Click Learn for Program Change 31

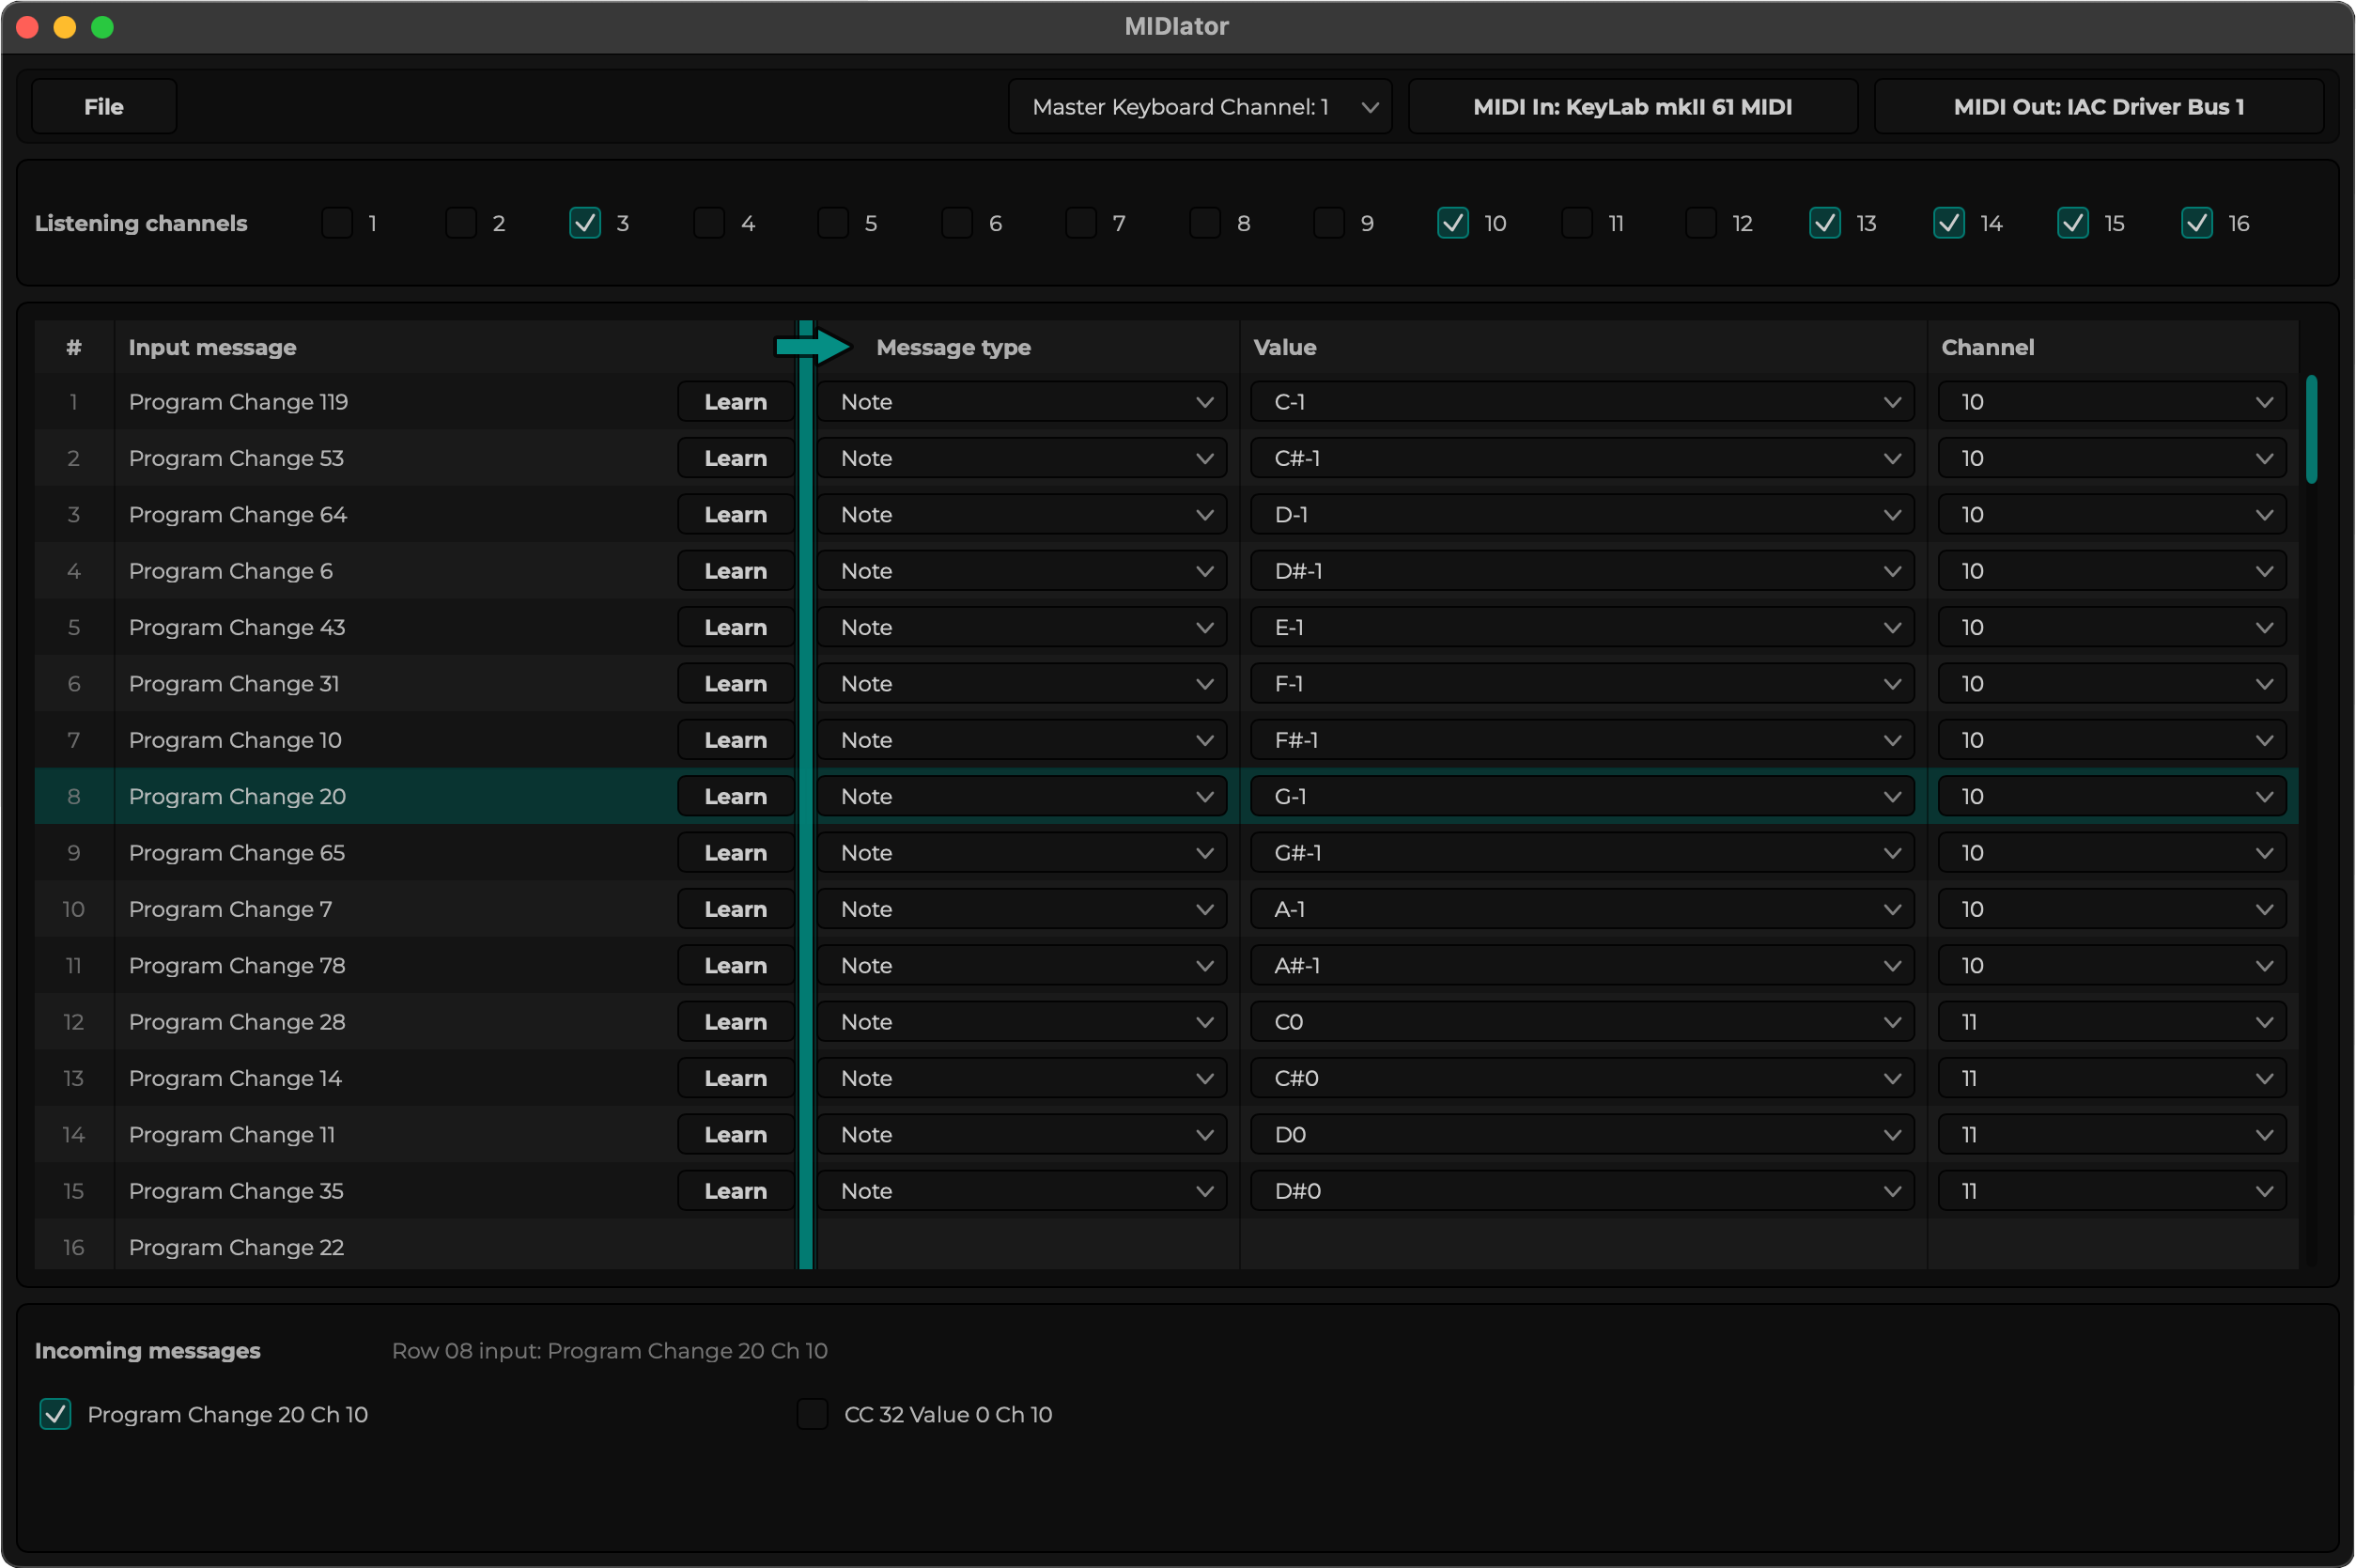click(x=736, y=683)
